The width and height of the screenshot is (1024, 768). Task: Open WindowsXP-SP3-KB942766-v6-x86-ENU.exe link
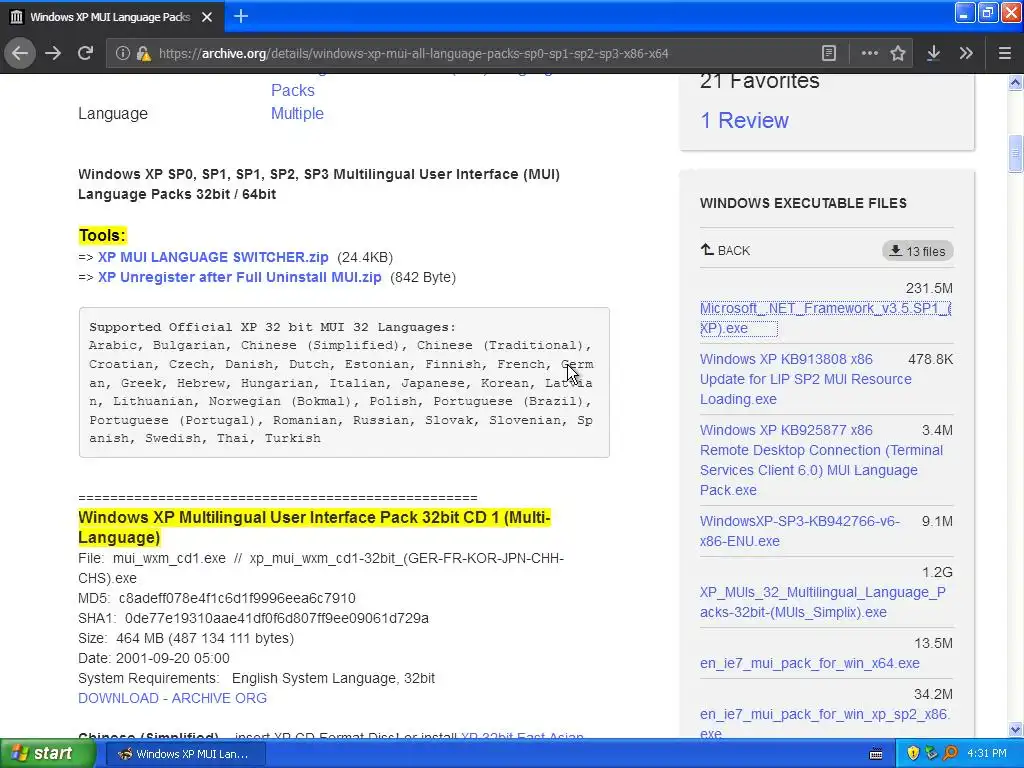pos(799,531)
